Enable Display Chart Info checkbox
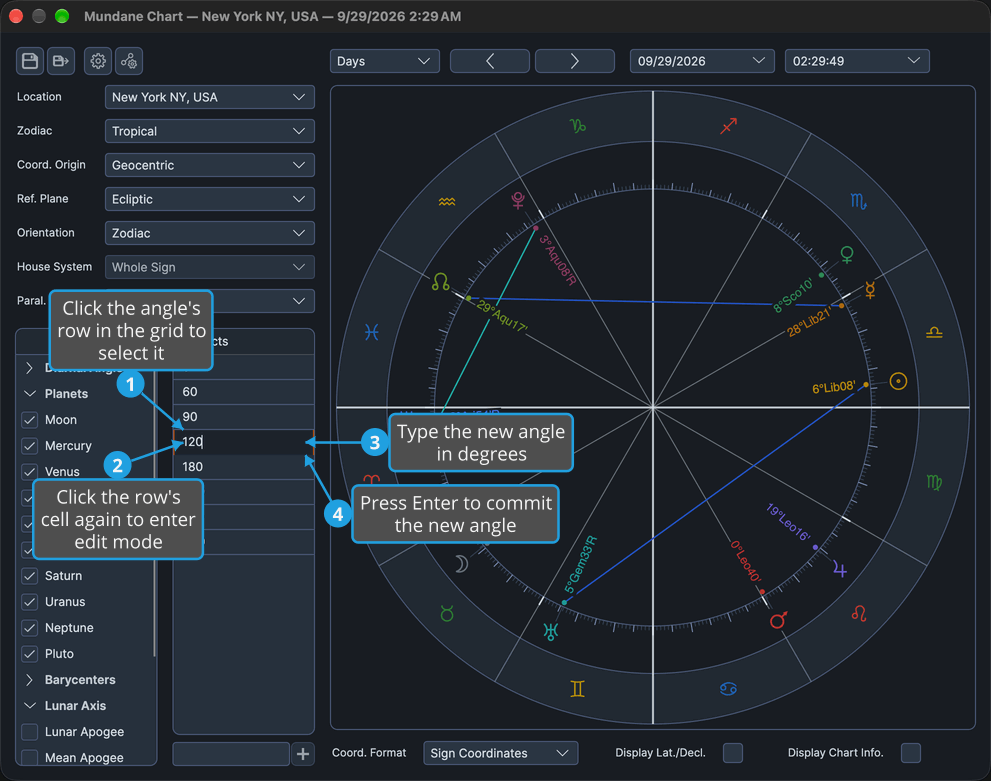This screenshot has width=991, height=781. tap(911, 753)
